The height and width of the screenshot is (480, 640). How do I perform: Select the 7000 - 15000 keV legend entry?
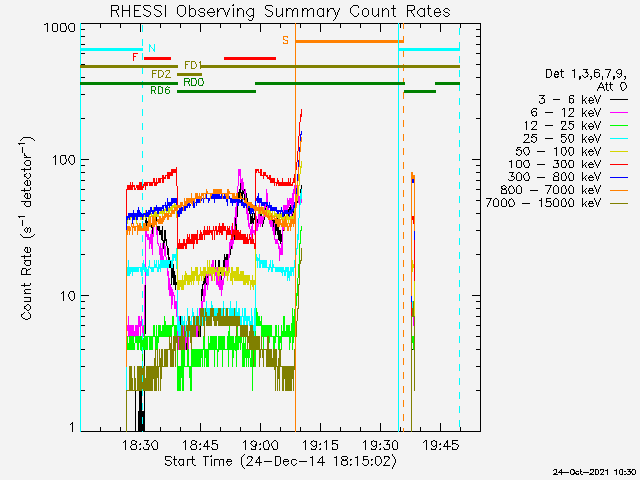557,203
